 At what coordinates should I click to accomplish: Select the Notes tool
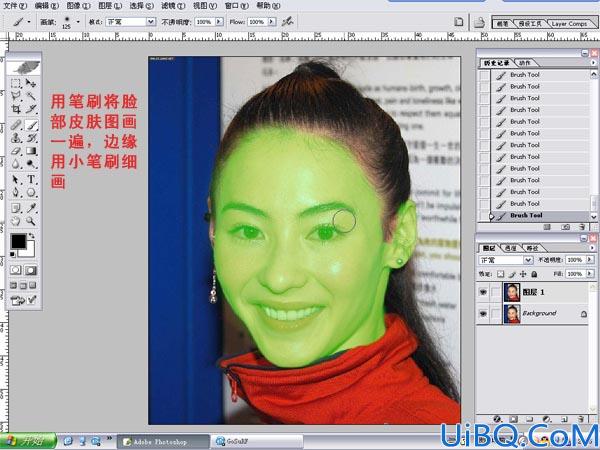(x=16, y=208)
